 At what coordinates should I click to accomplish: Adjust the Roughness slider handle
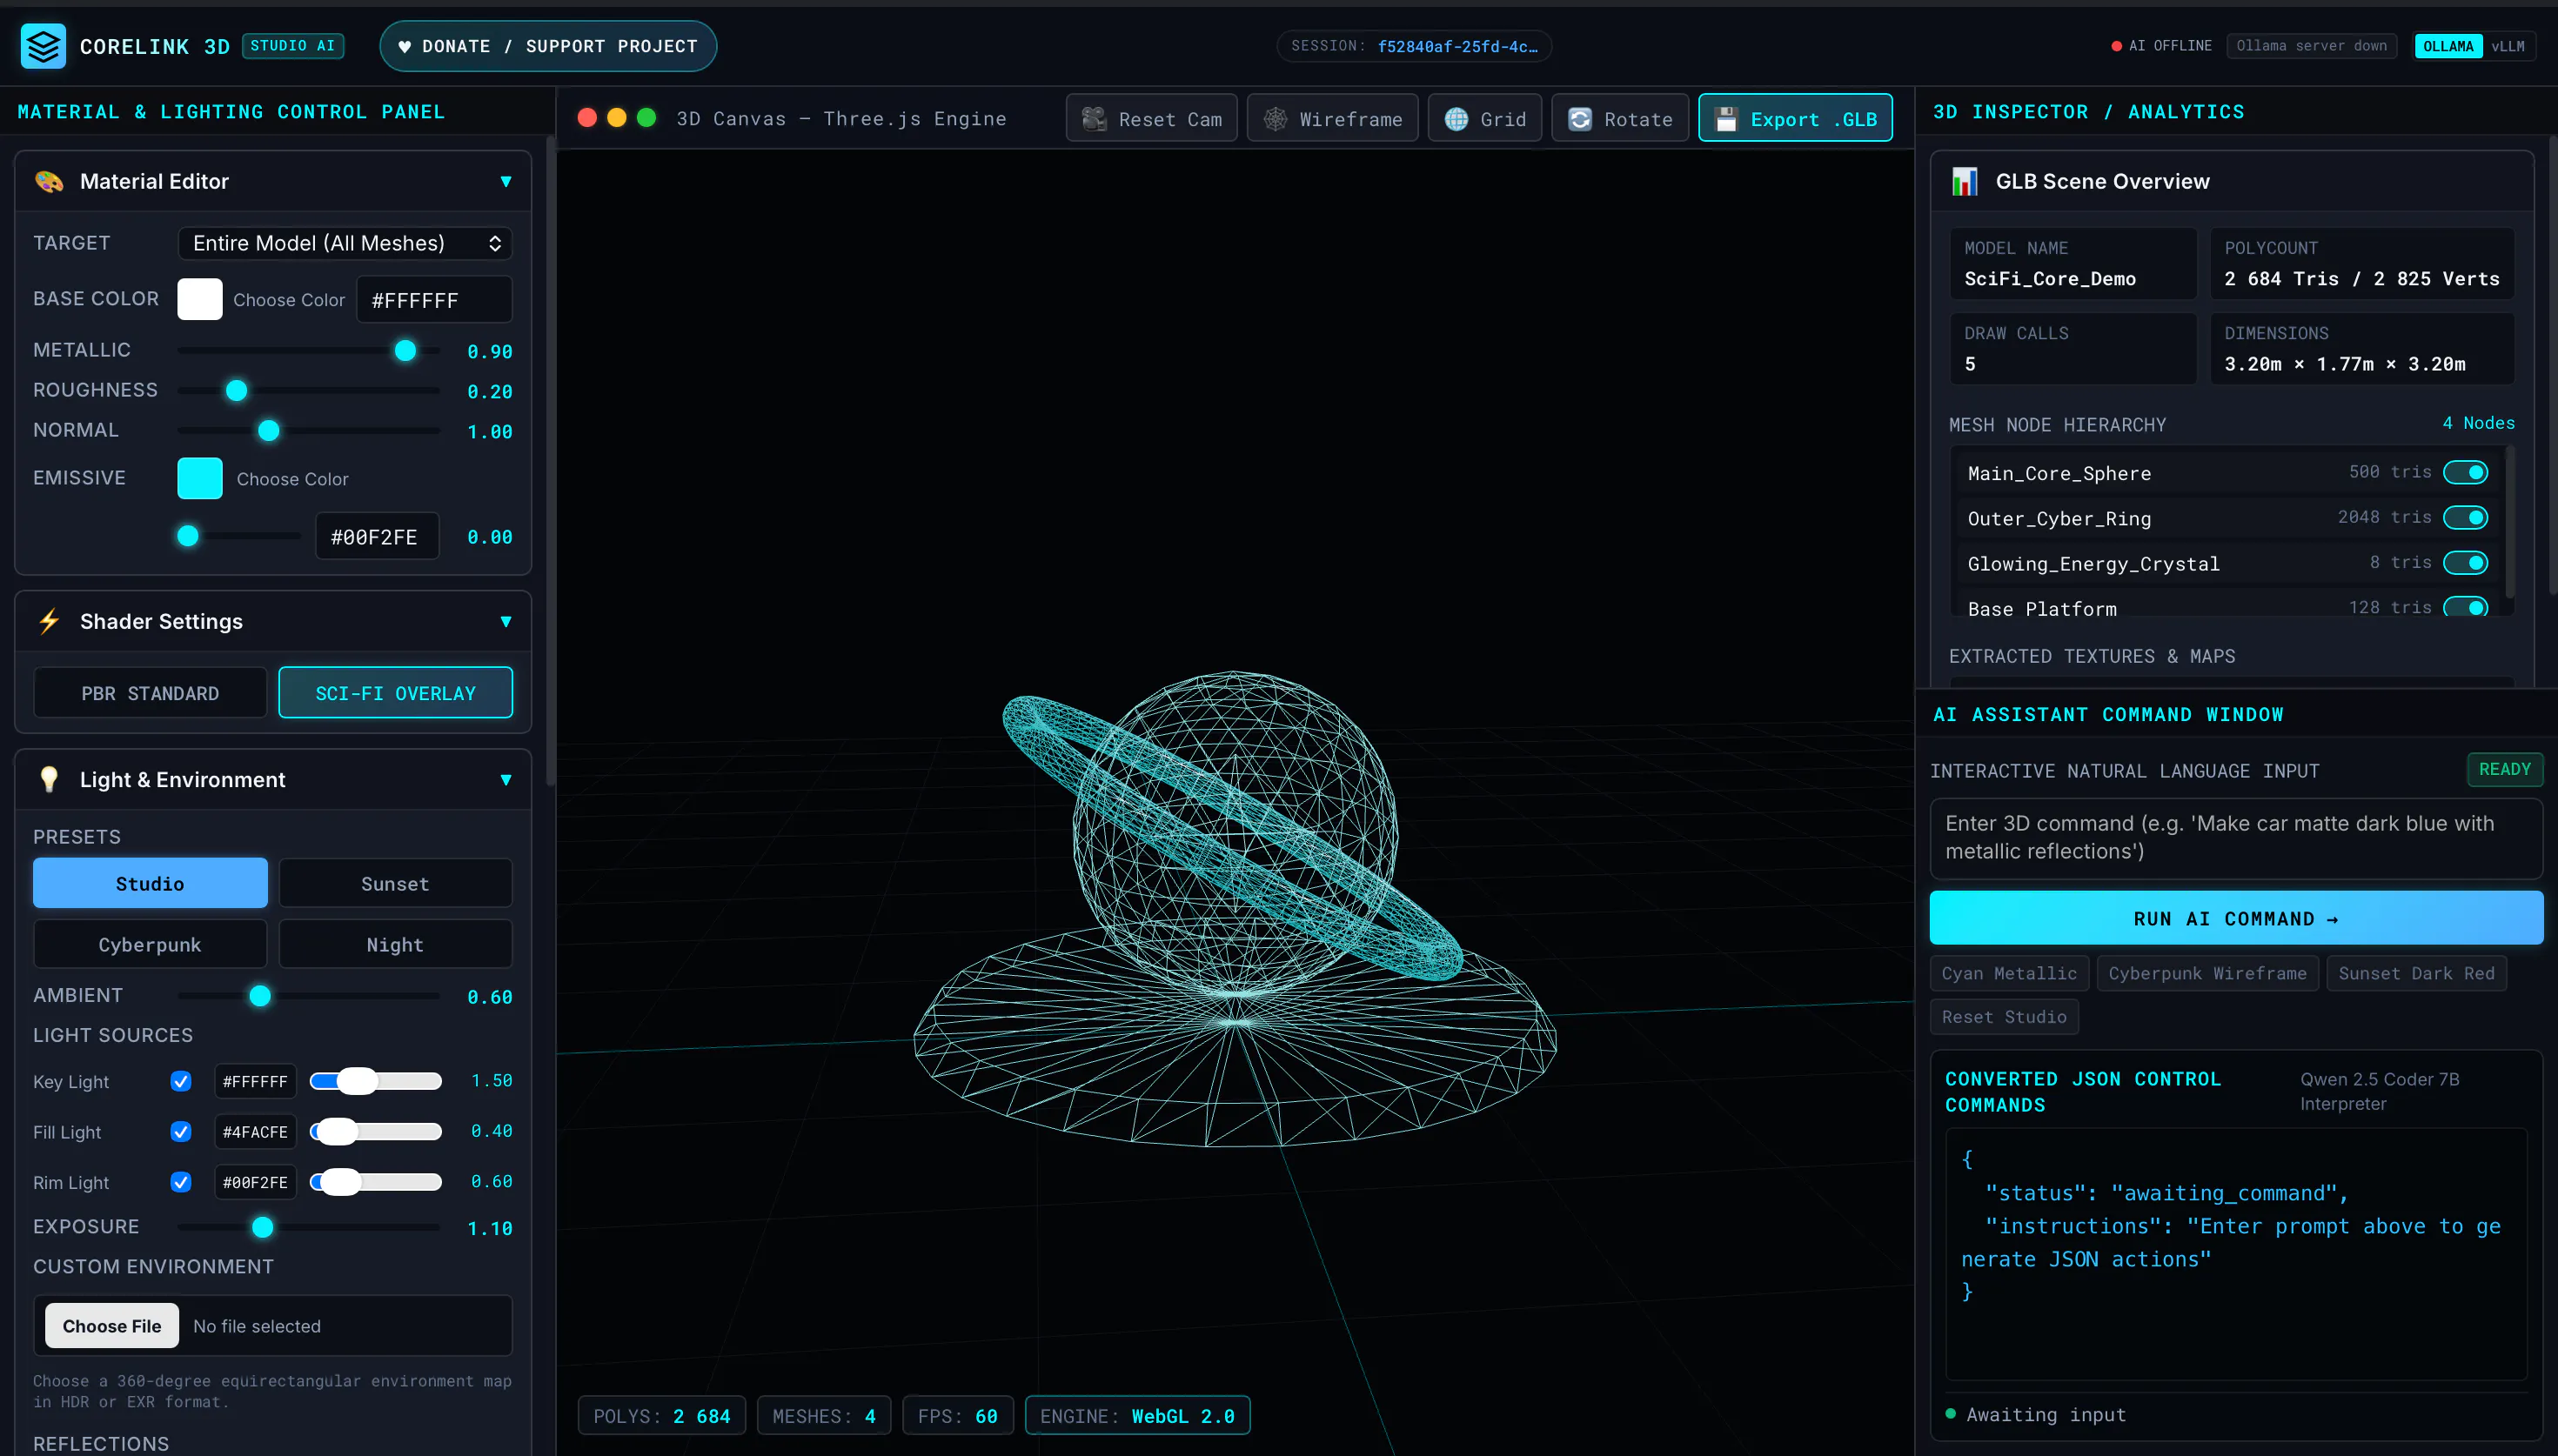[x=236, y=390]
